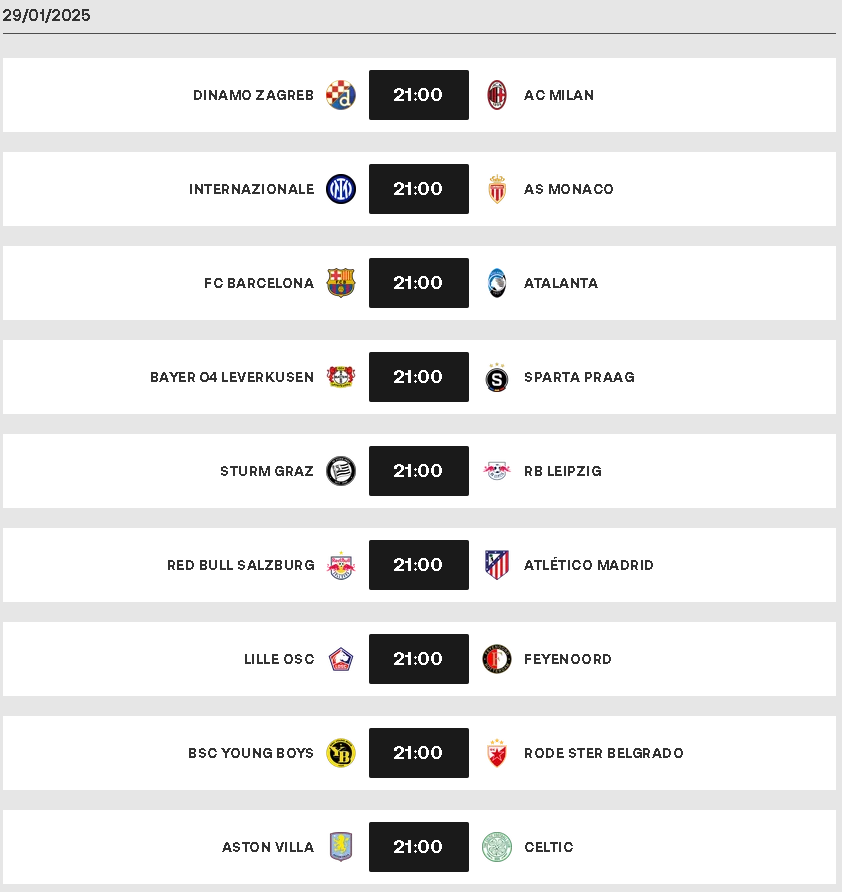Click the Aston Villa team name

(x=268, y=847)
